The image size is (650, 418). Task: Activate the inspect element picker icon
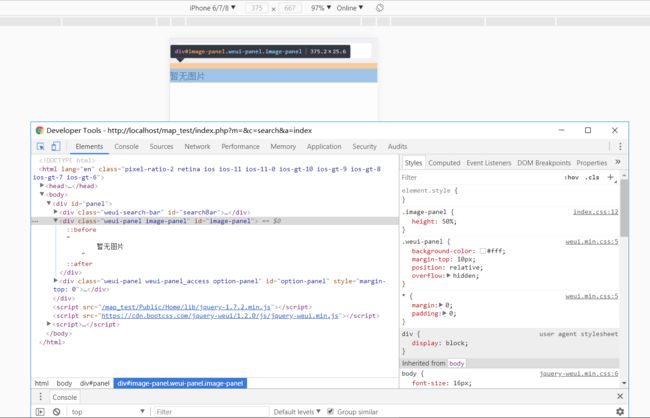click(41, 146)
